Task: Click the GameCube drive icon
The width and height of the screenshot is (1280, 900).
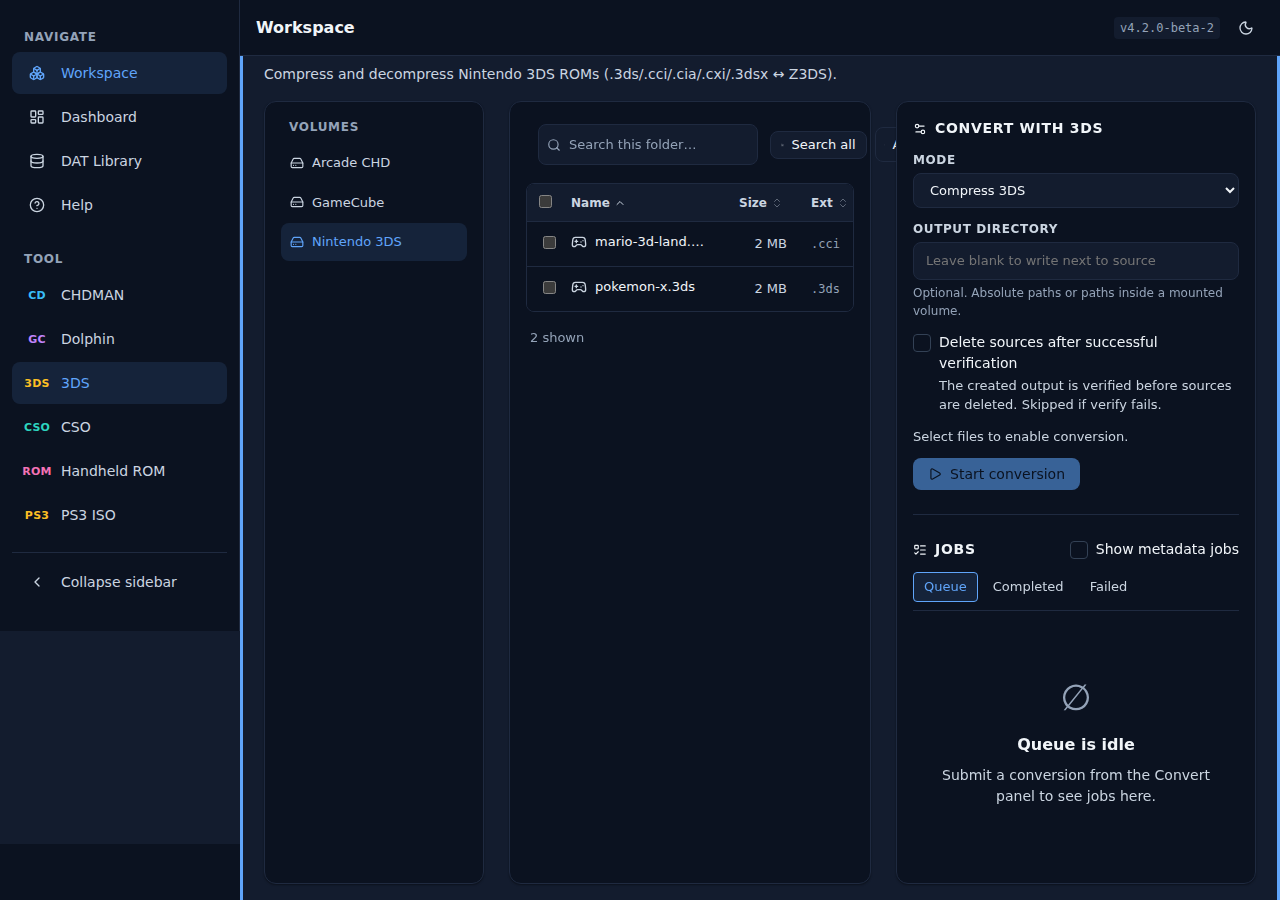Action: (x=297, y=203)
